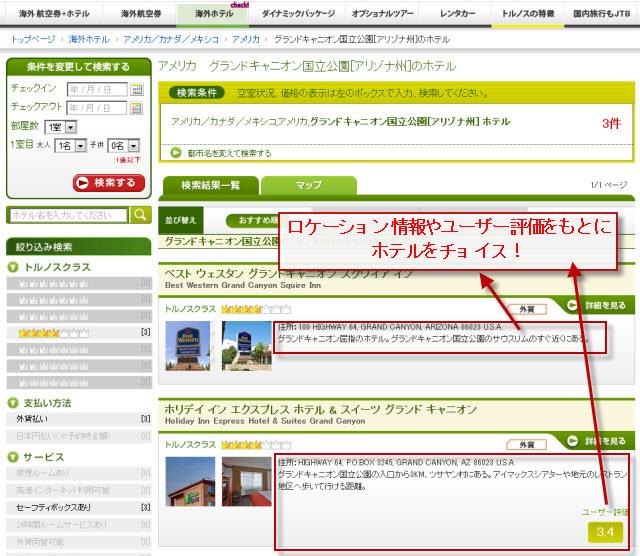Image resolution: width=640 pixels, height=556 pixels.
Task: Go to 海外ホテル breadcrumb link
Action: tap(89, 39)
